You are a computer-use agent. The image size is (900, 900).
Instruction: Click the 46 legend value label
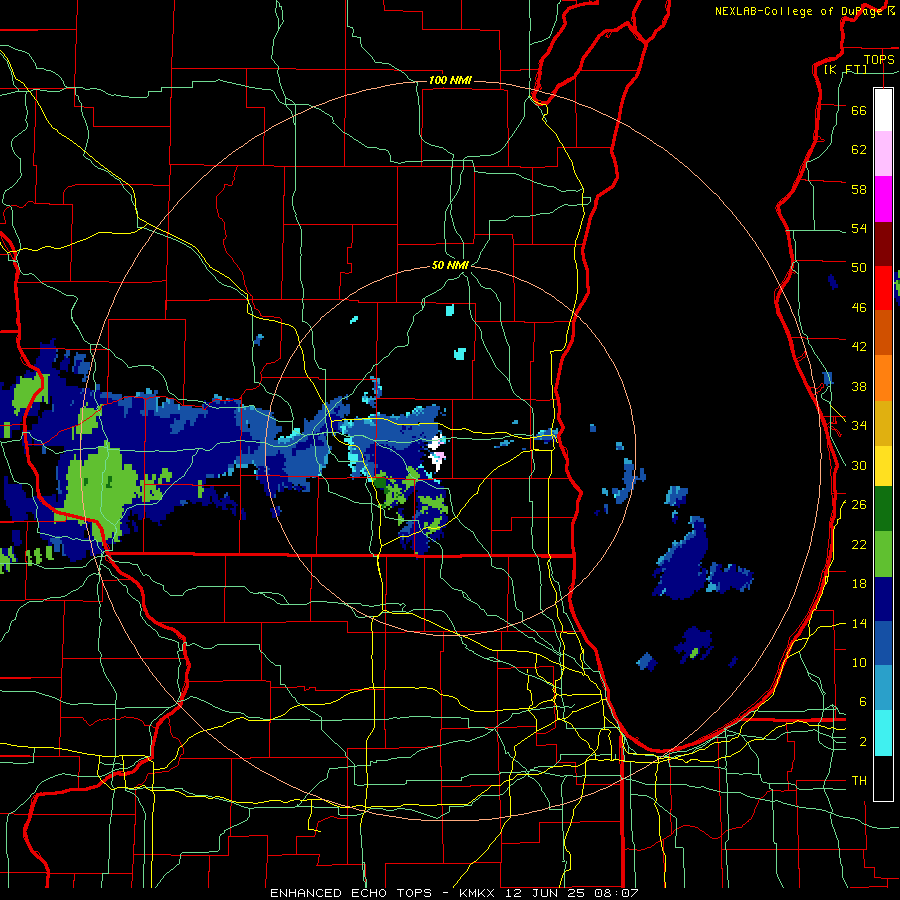pos(859,308)
